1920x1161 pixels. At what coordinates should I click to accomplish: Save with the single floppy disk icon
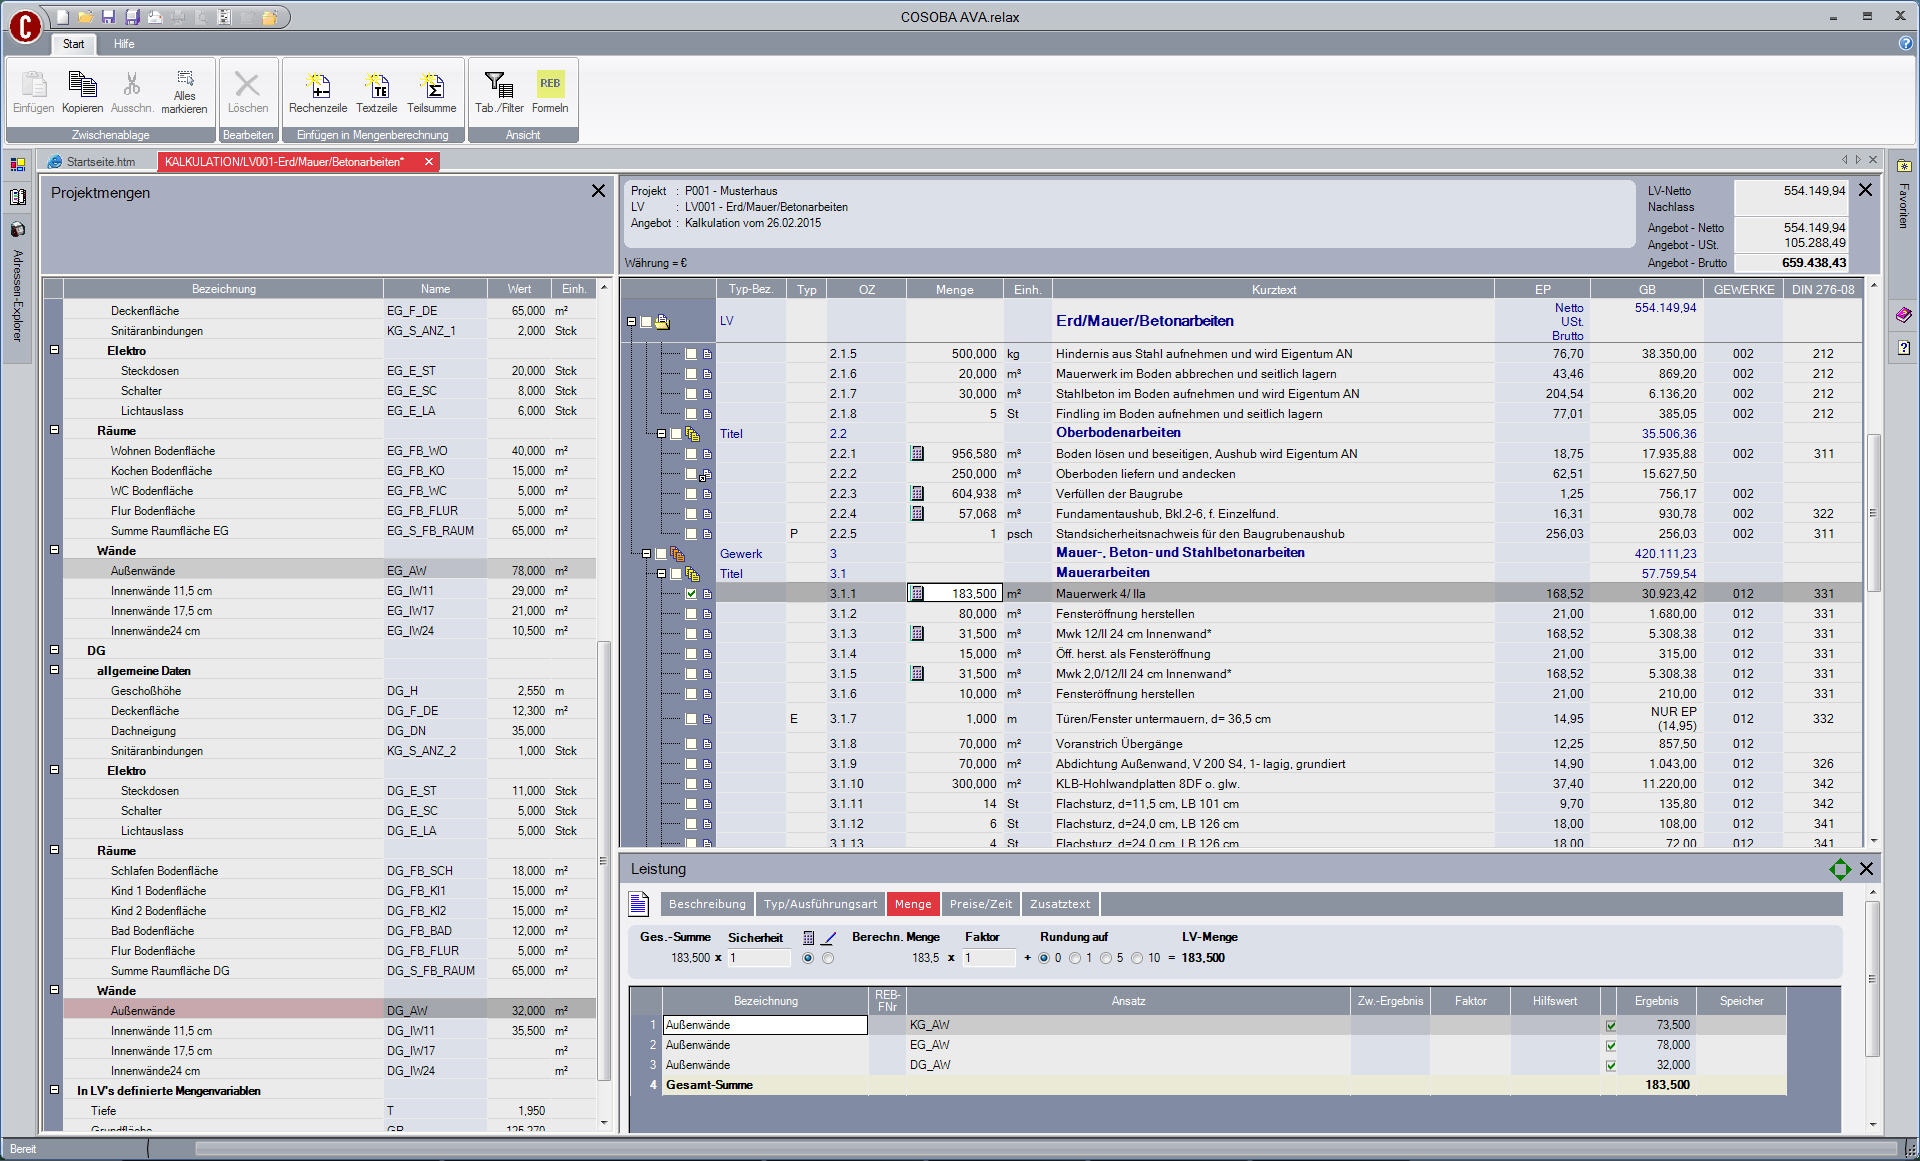click(x=108, y=17)
